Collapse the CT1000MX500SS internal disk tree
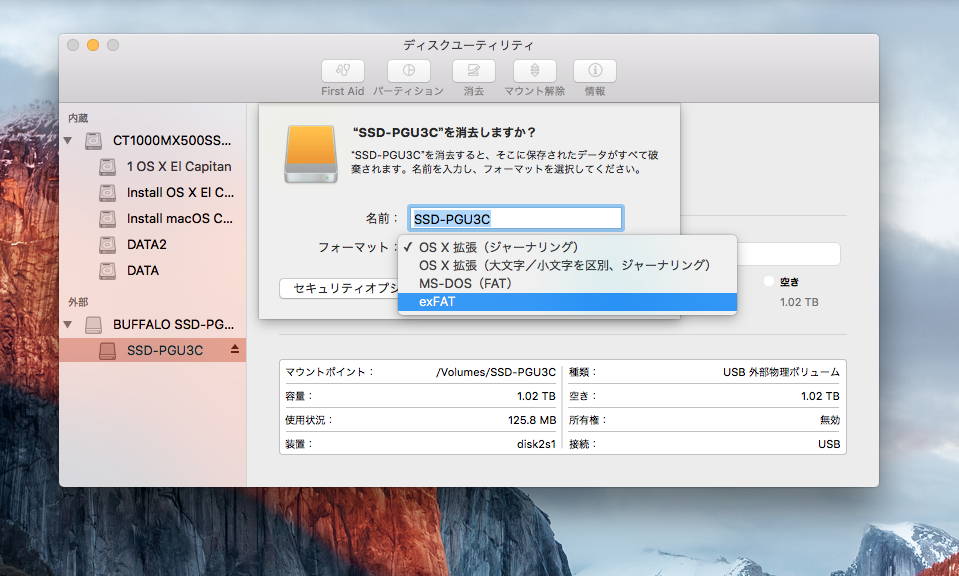959x576 pixels. pyautogui.click(x=68, y=141)
